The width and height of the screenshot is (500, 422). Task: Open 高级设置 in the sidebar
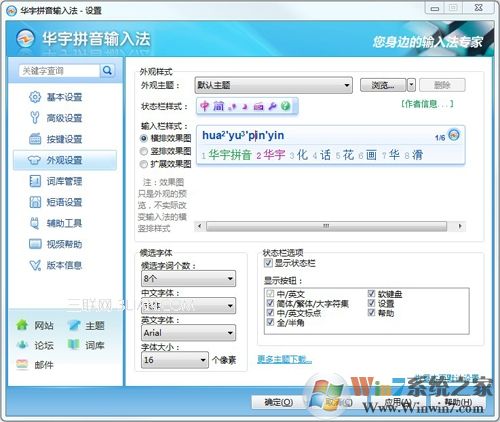tap(64, 118)
